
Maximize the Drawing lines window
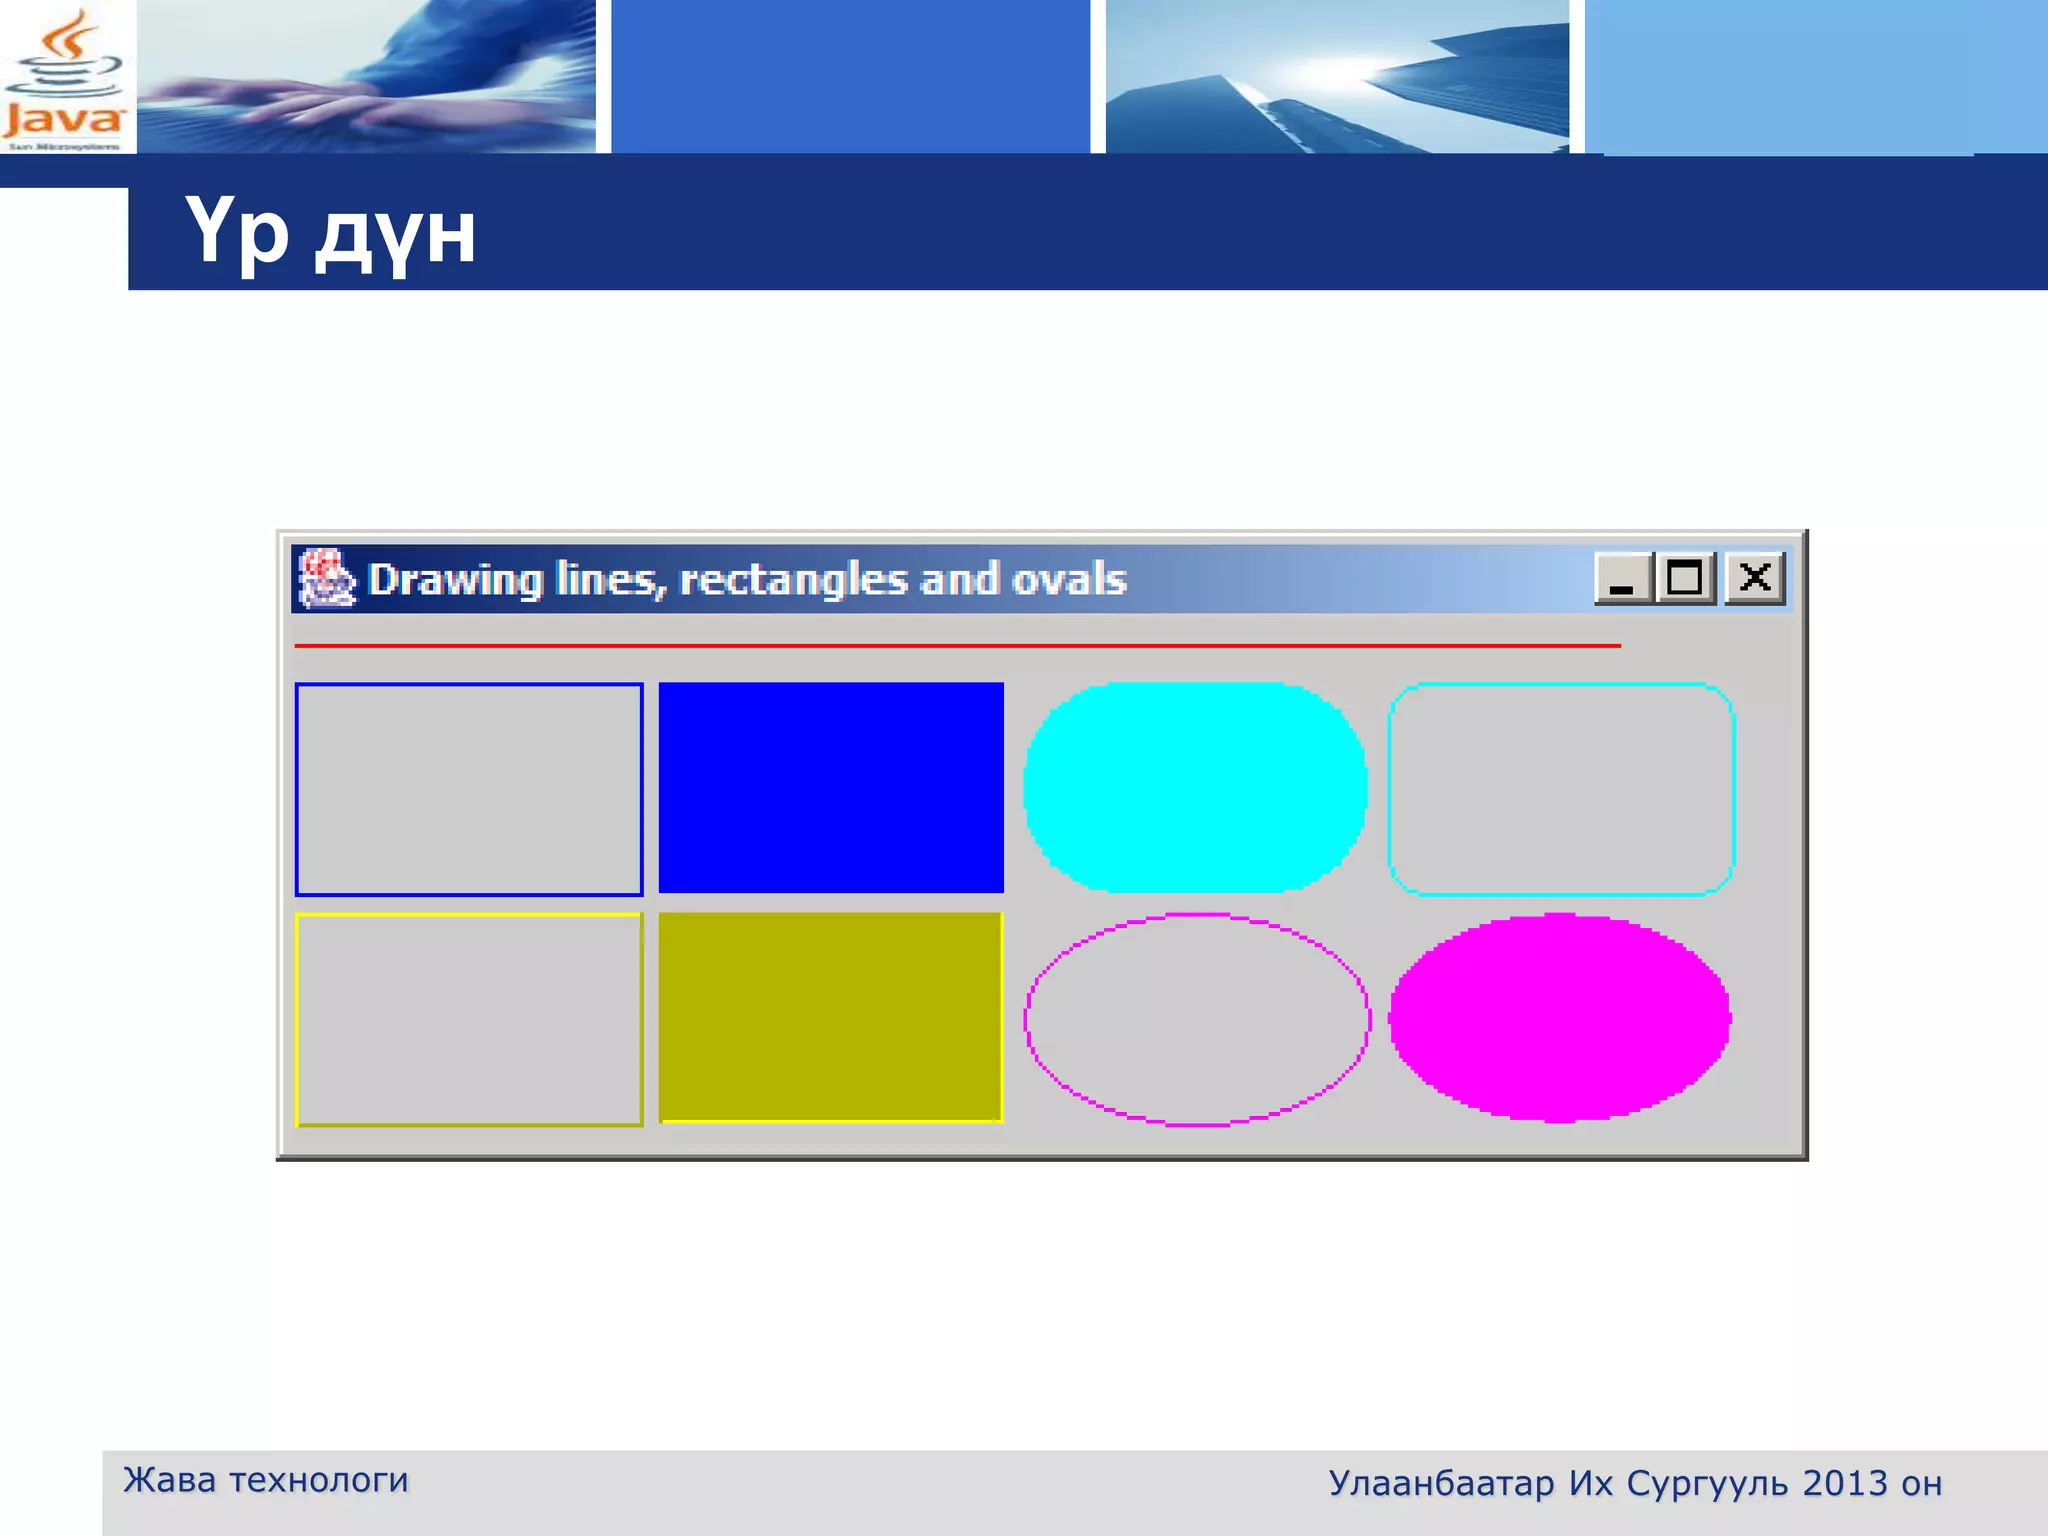[x=1686, y=579]
